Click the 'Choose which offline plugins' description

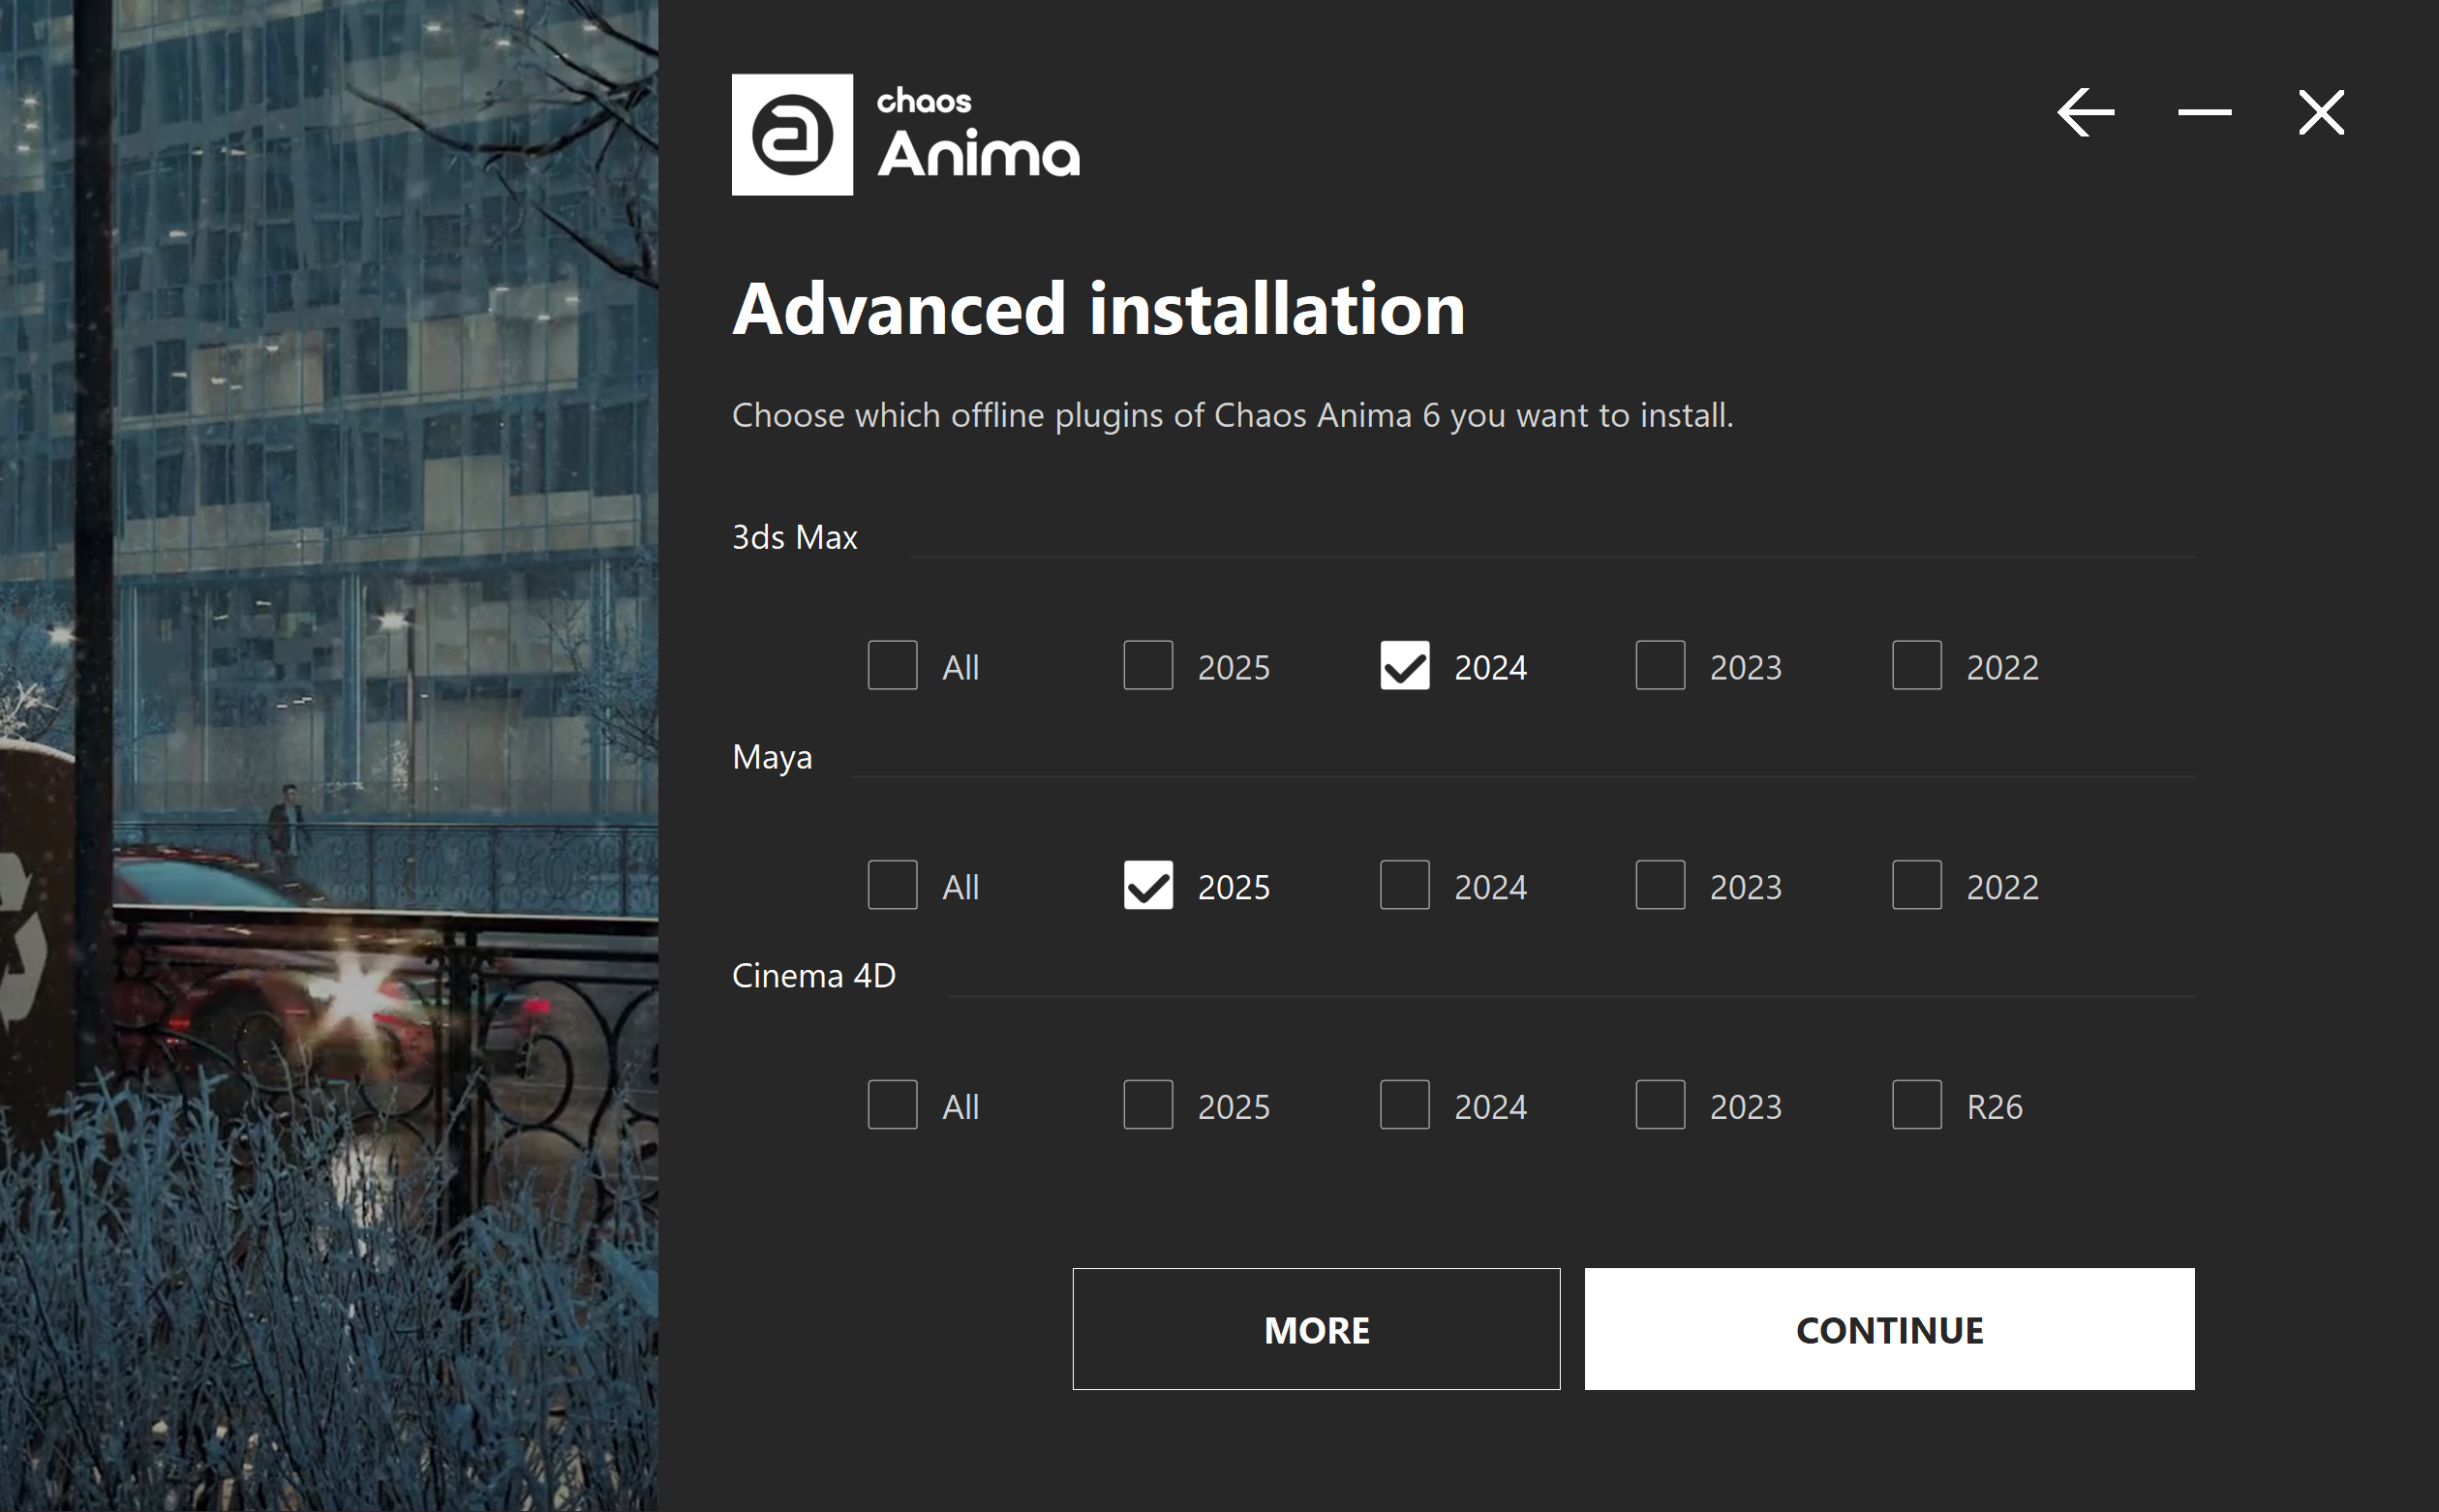coord(1233,415)
